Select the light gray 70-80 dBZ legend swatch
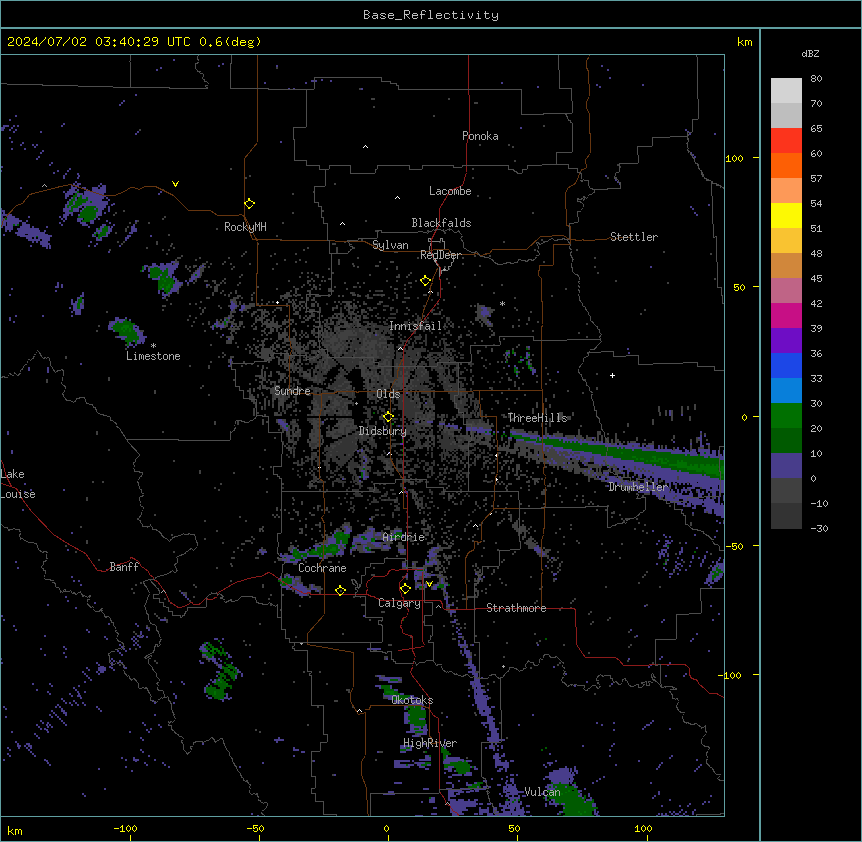 click(x=786, y=90)
